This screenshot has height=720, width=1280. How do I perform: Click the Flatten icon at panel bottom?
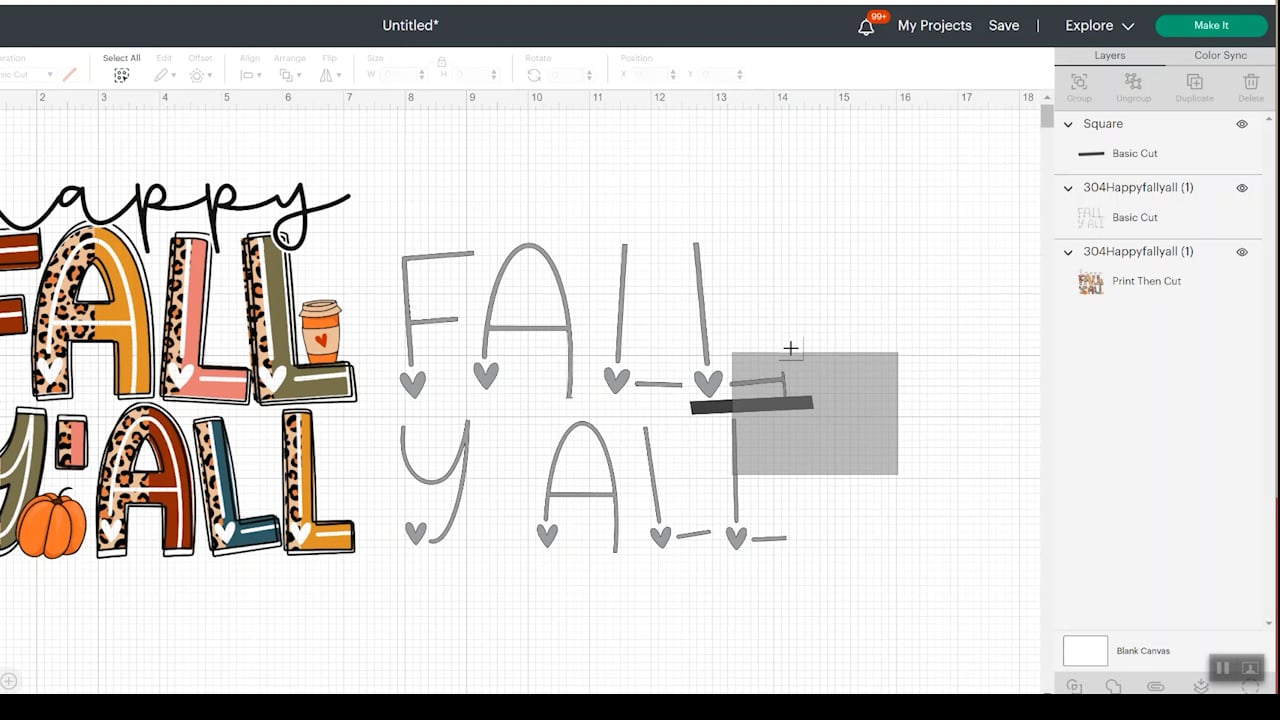click(x=1201, y=686)
